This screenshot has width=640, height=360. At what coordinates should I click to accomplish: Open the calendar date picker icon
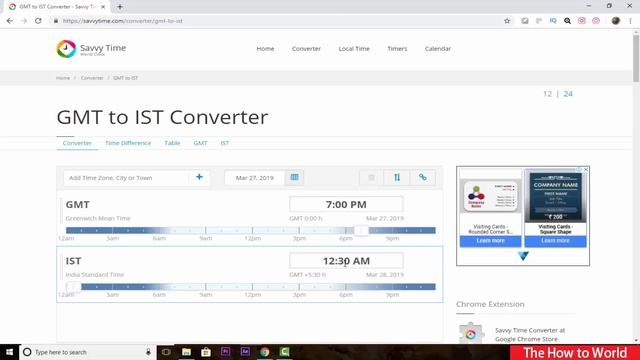[294, 177]
